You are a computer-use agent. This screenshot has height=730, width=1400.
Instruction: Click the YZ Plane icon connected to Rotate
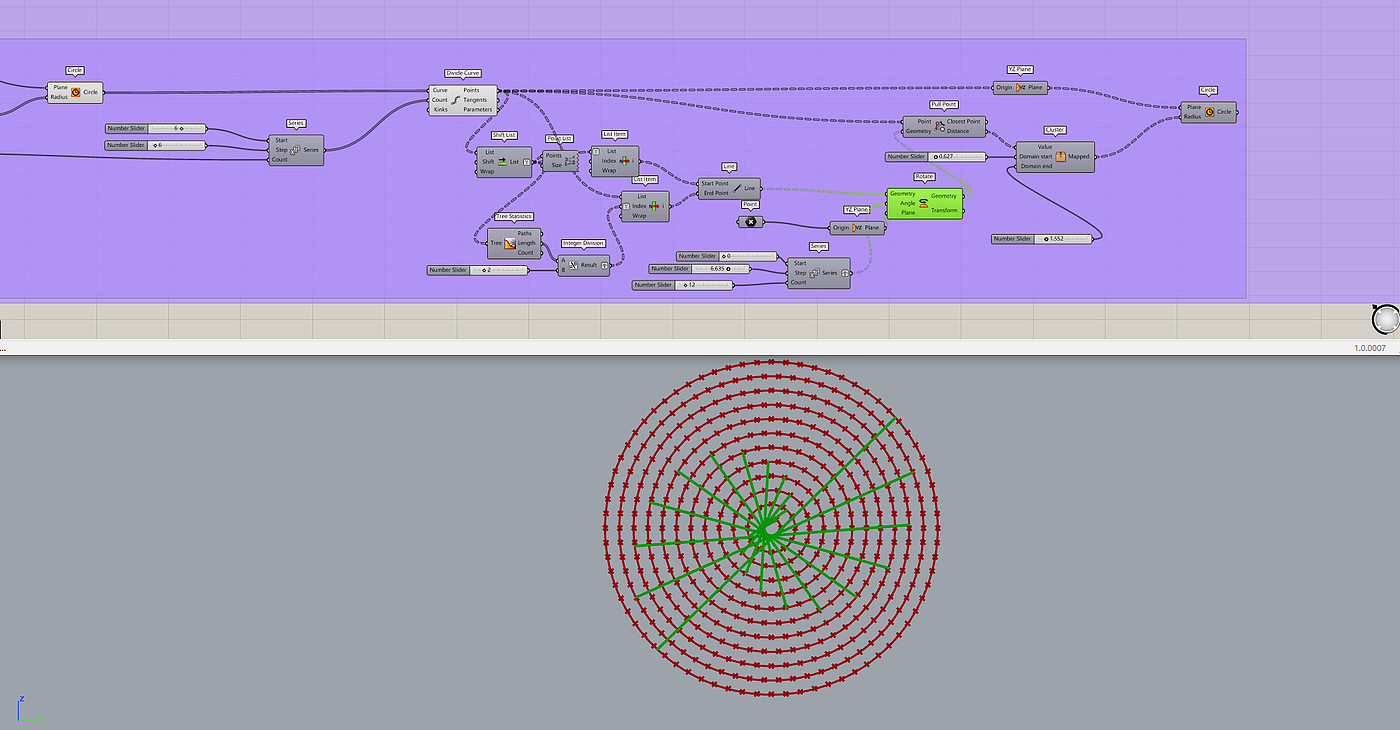(857, 227)
